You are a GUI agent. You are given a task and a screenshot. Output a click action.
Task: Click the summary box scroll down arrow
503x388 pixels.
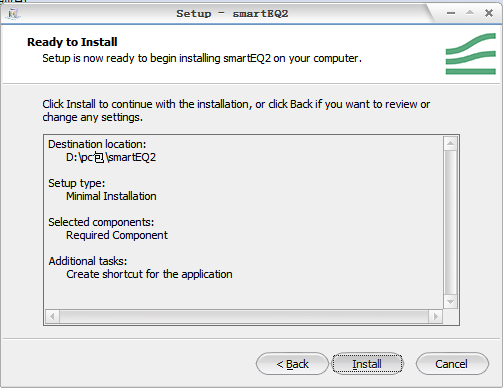point(450,302)
